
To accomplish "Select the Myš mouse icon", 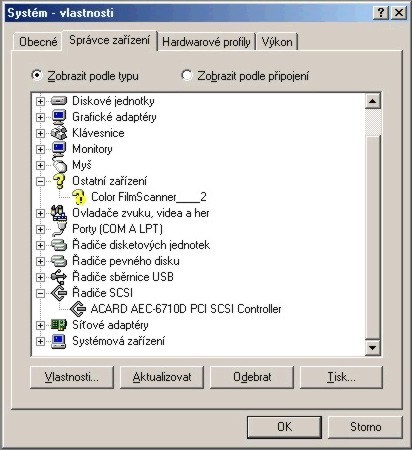I will (x=59, y=165).
